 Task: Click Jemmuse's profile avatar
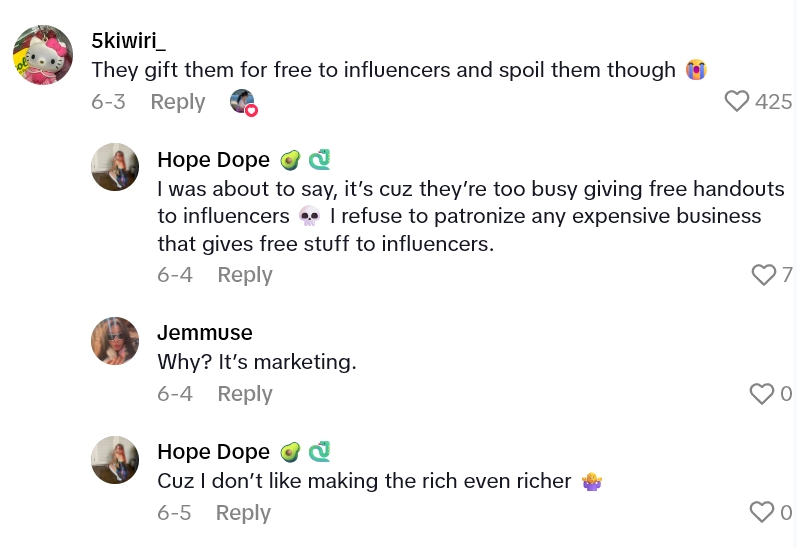pos(115,341)
